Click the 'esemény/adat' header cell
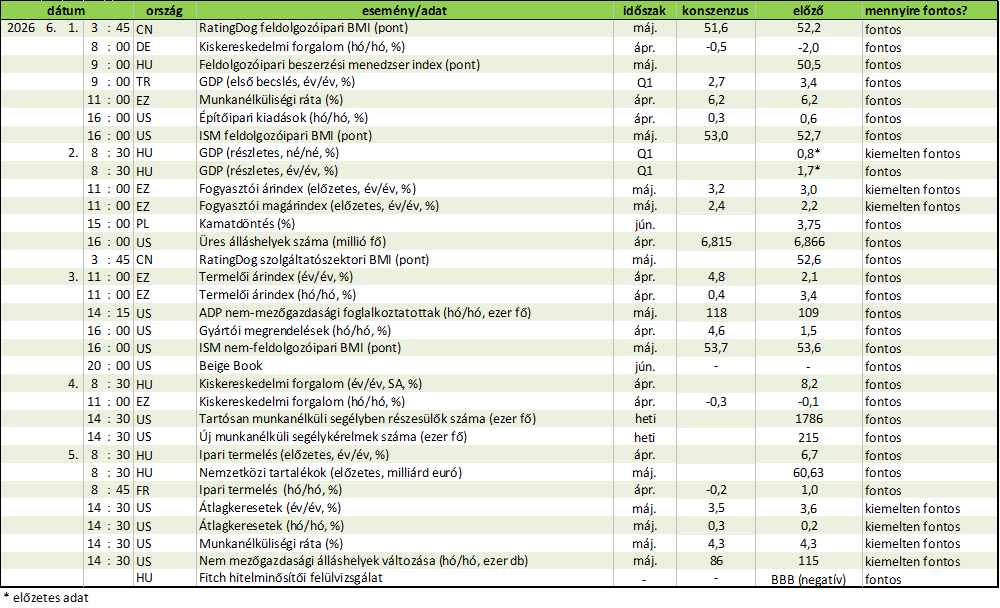This screenshot has width=1000, height=608. click(404, 10)
